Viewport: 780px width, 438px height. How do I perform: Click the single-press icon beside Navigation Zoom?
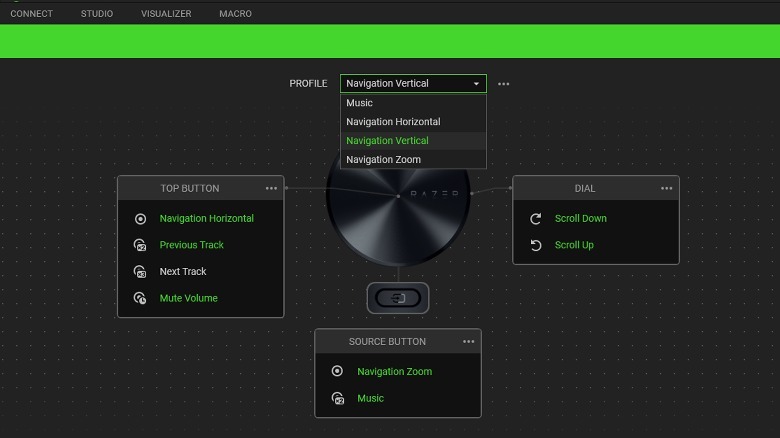coord(338,372)
